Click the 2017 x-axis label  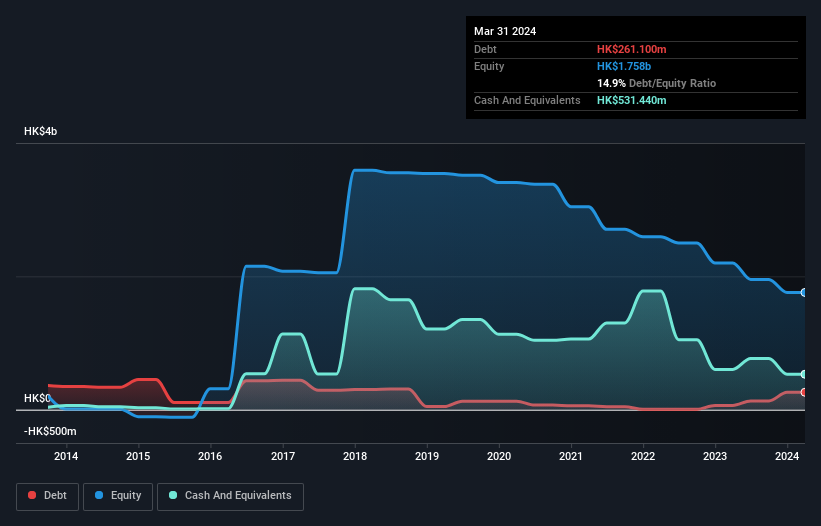coord(283,456)
